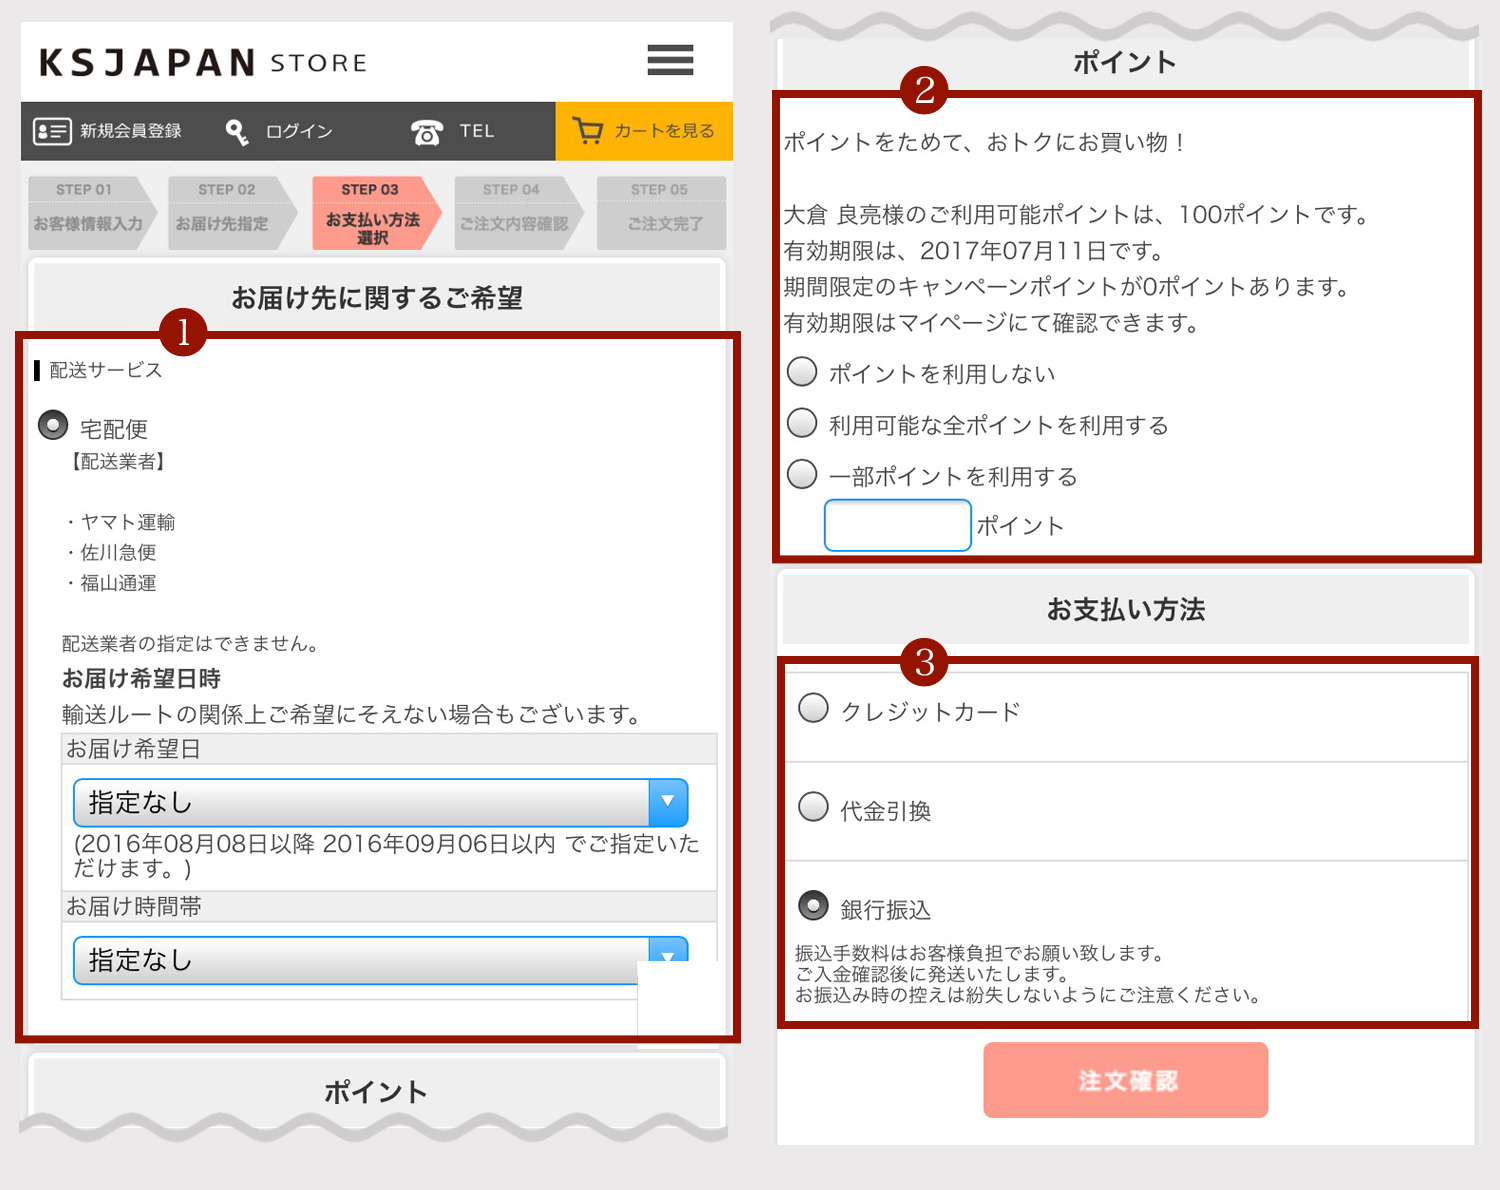This screenshot has width=1500, height=1190.
Task: Open お届け時間帯 dropdown
Action: point(380,960)
